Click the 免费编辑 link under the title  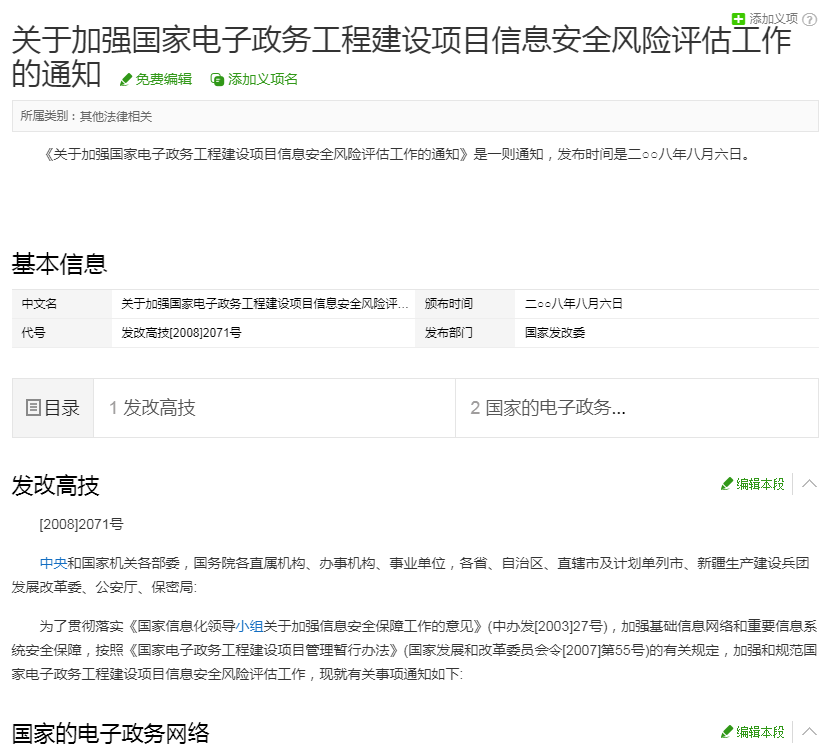(163, 80)
